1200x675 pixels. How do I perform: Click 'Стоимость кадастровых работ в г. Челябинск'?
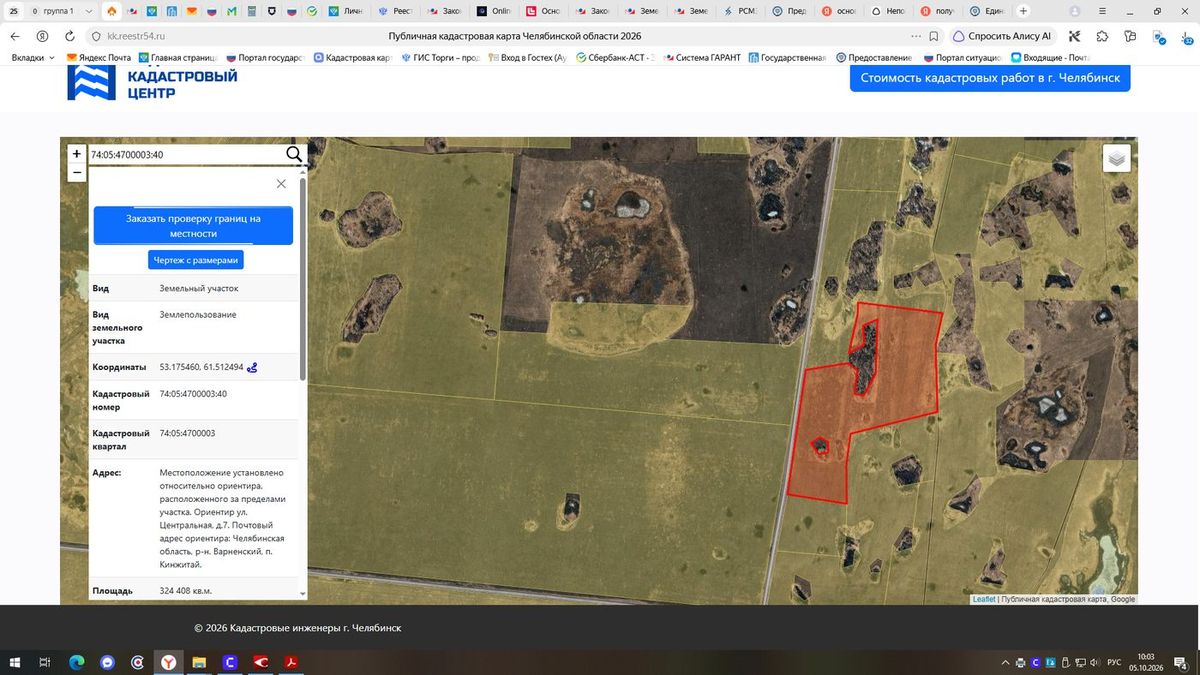(x=990, y=78)
